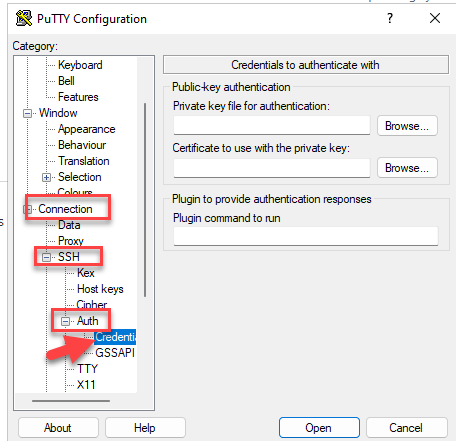Screen dimensions: 456x441
Task: Open the Behaviour settings
Action: point(82,145)
